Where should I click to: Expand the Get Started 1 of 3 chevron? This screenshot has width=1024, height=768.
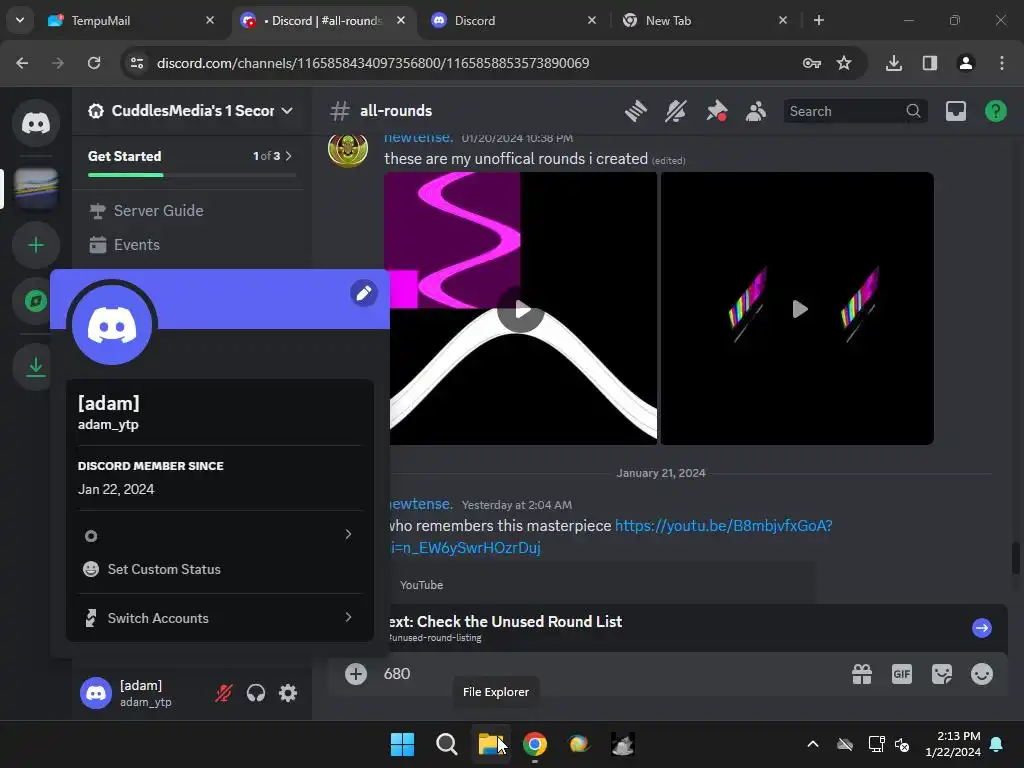tap(289, 156)
